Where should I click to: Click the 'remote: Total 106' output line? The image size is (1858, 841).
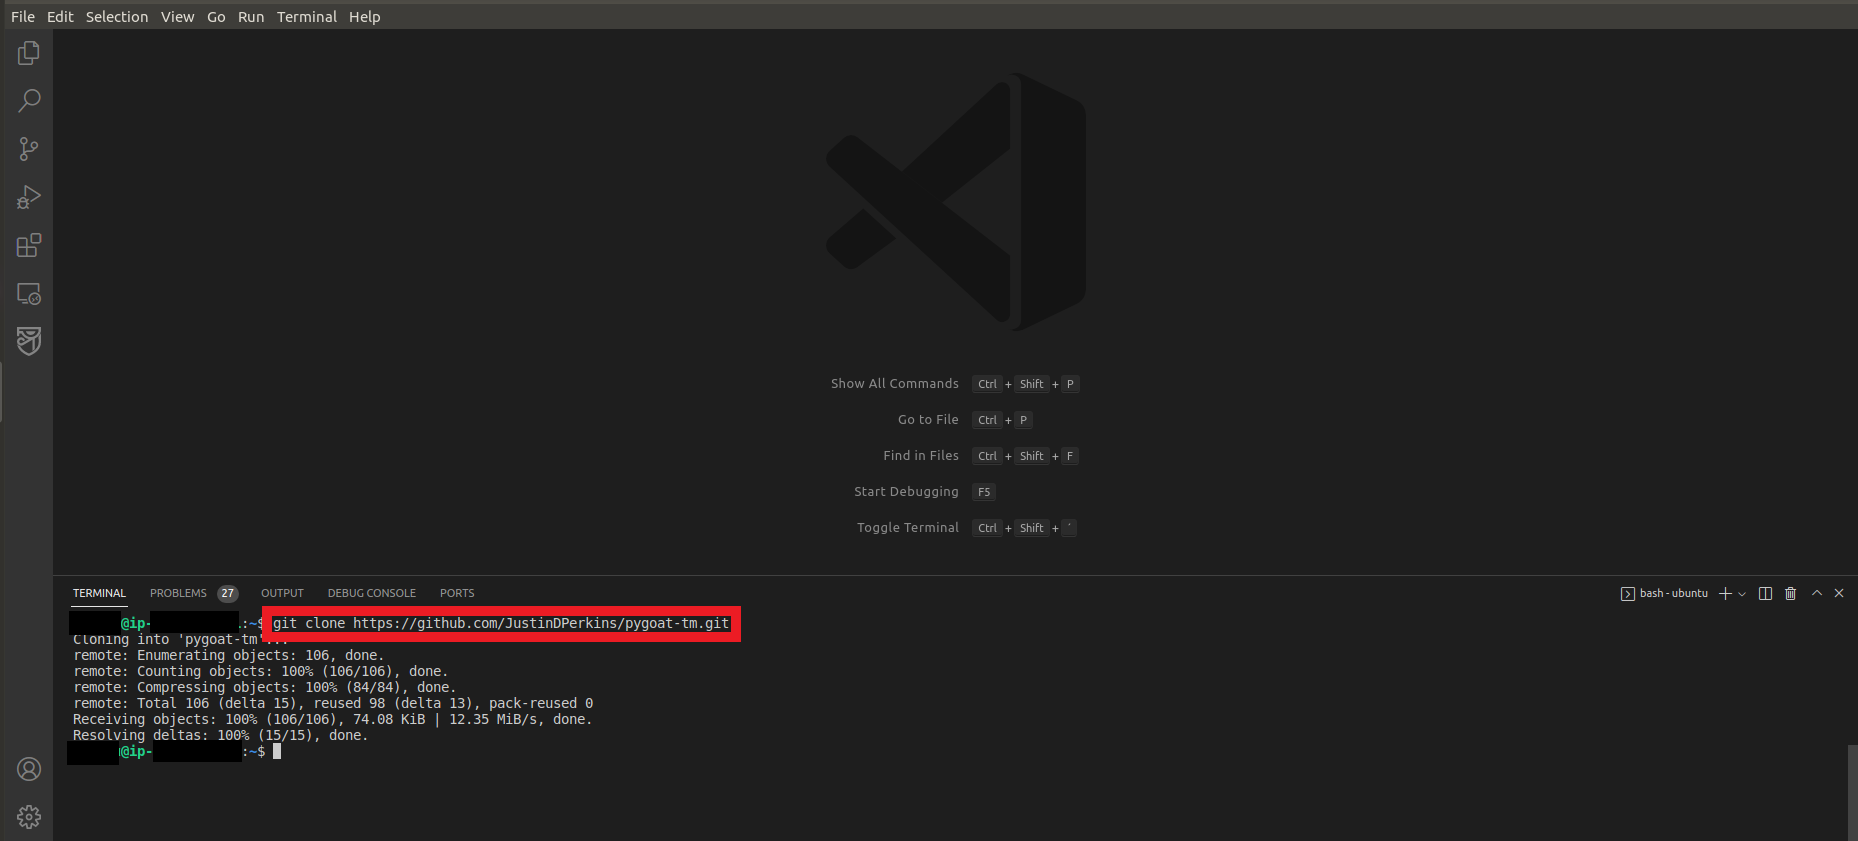(333, 704)
